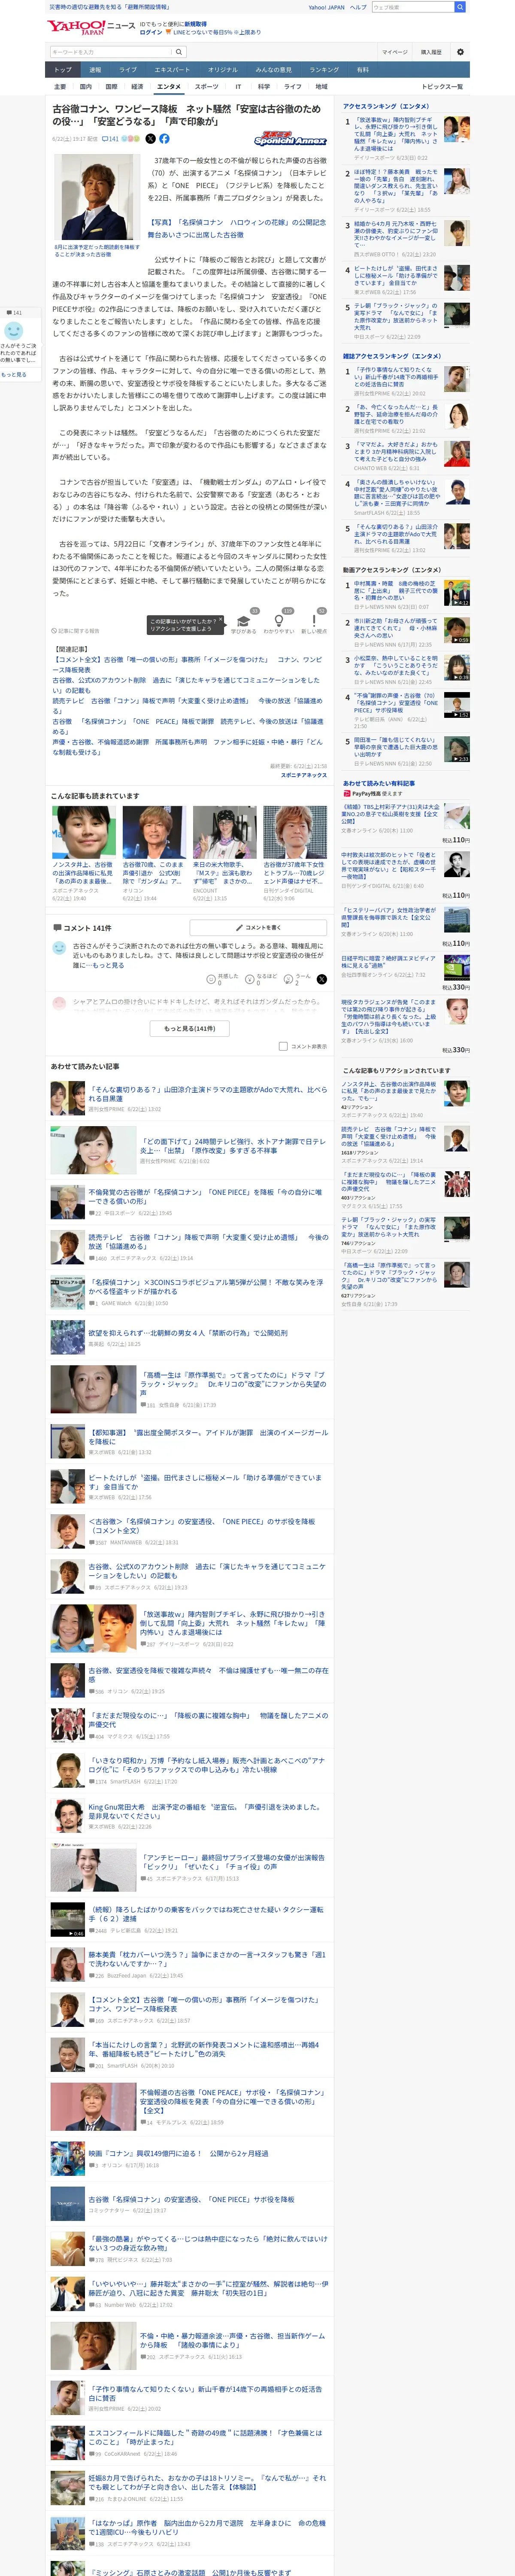Click 購入履歴 button
515x2576 pixels.
click(431, 52)
